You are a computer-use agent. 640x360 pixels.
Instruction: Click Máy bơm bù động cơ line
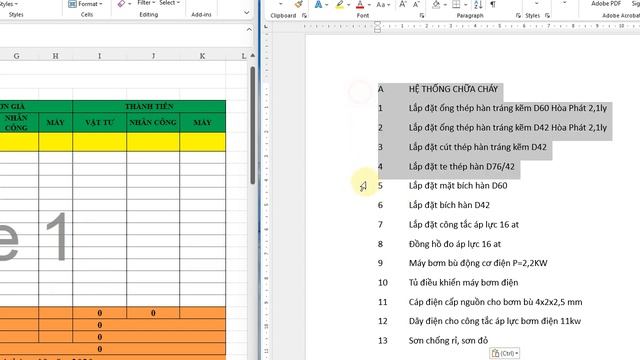tap(478, 263)
